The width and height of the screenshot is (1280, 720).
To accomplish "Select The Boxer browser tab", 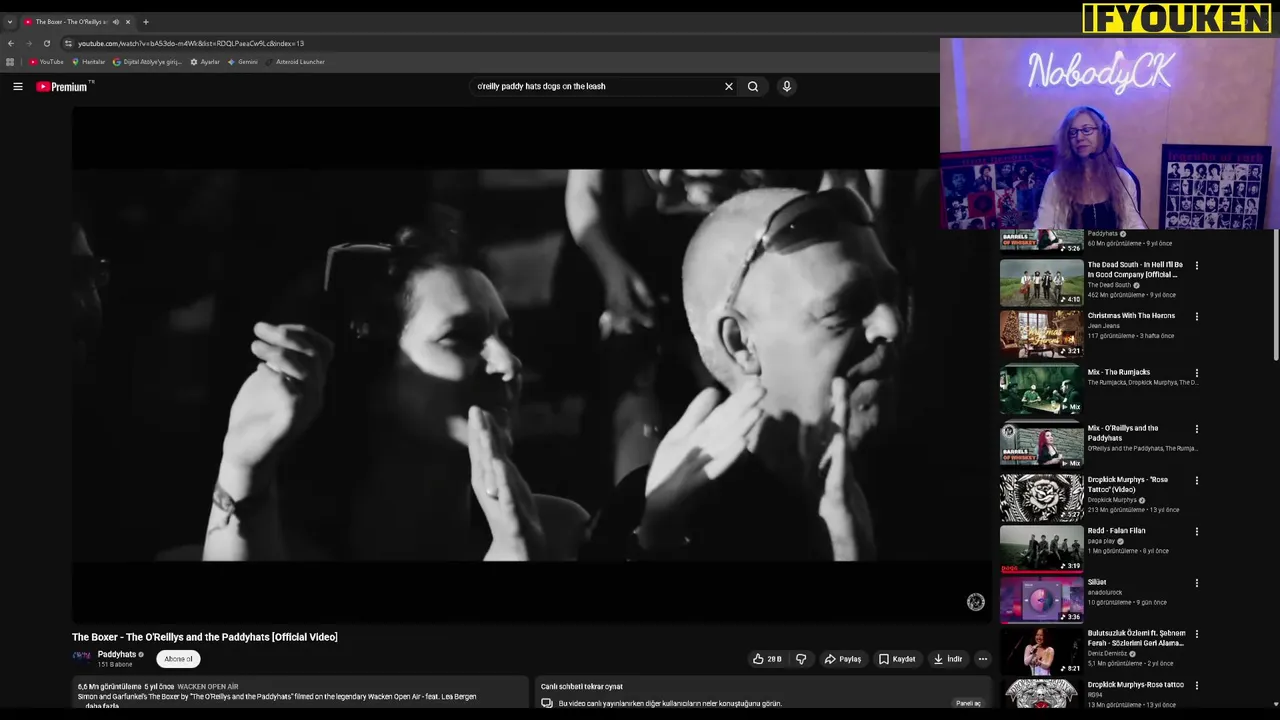I will coord(70,22).
